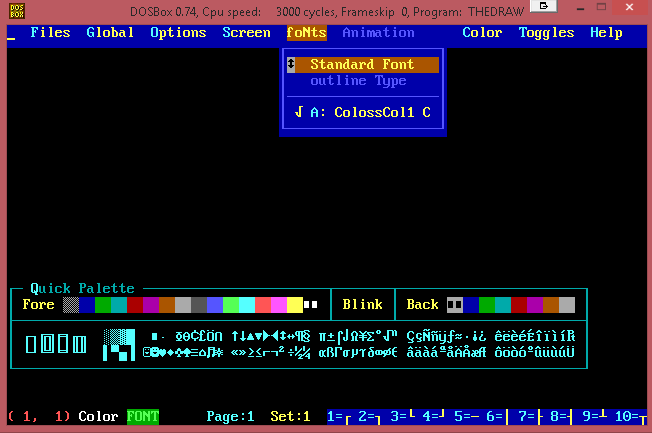Pick the yellow foreground color swatch

295,304
